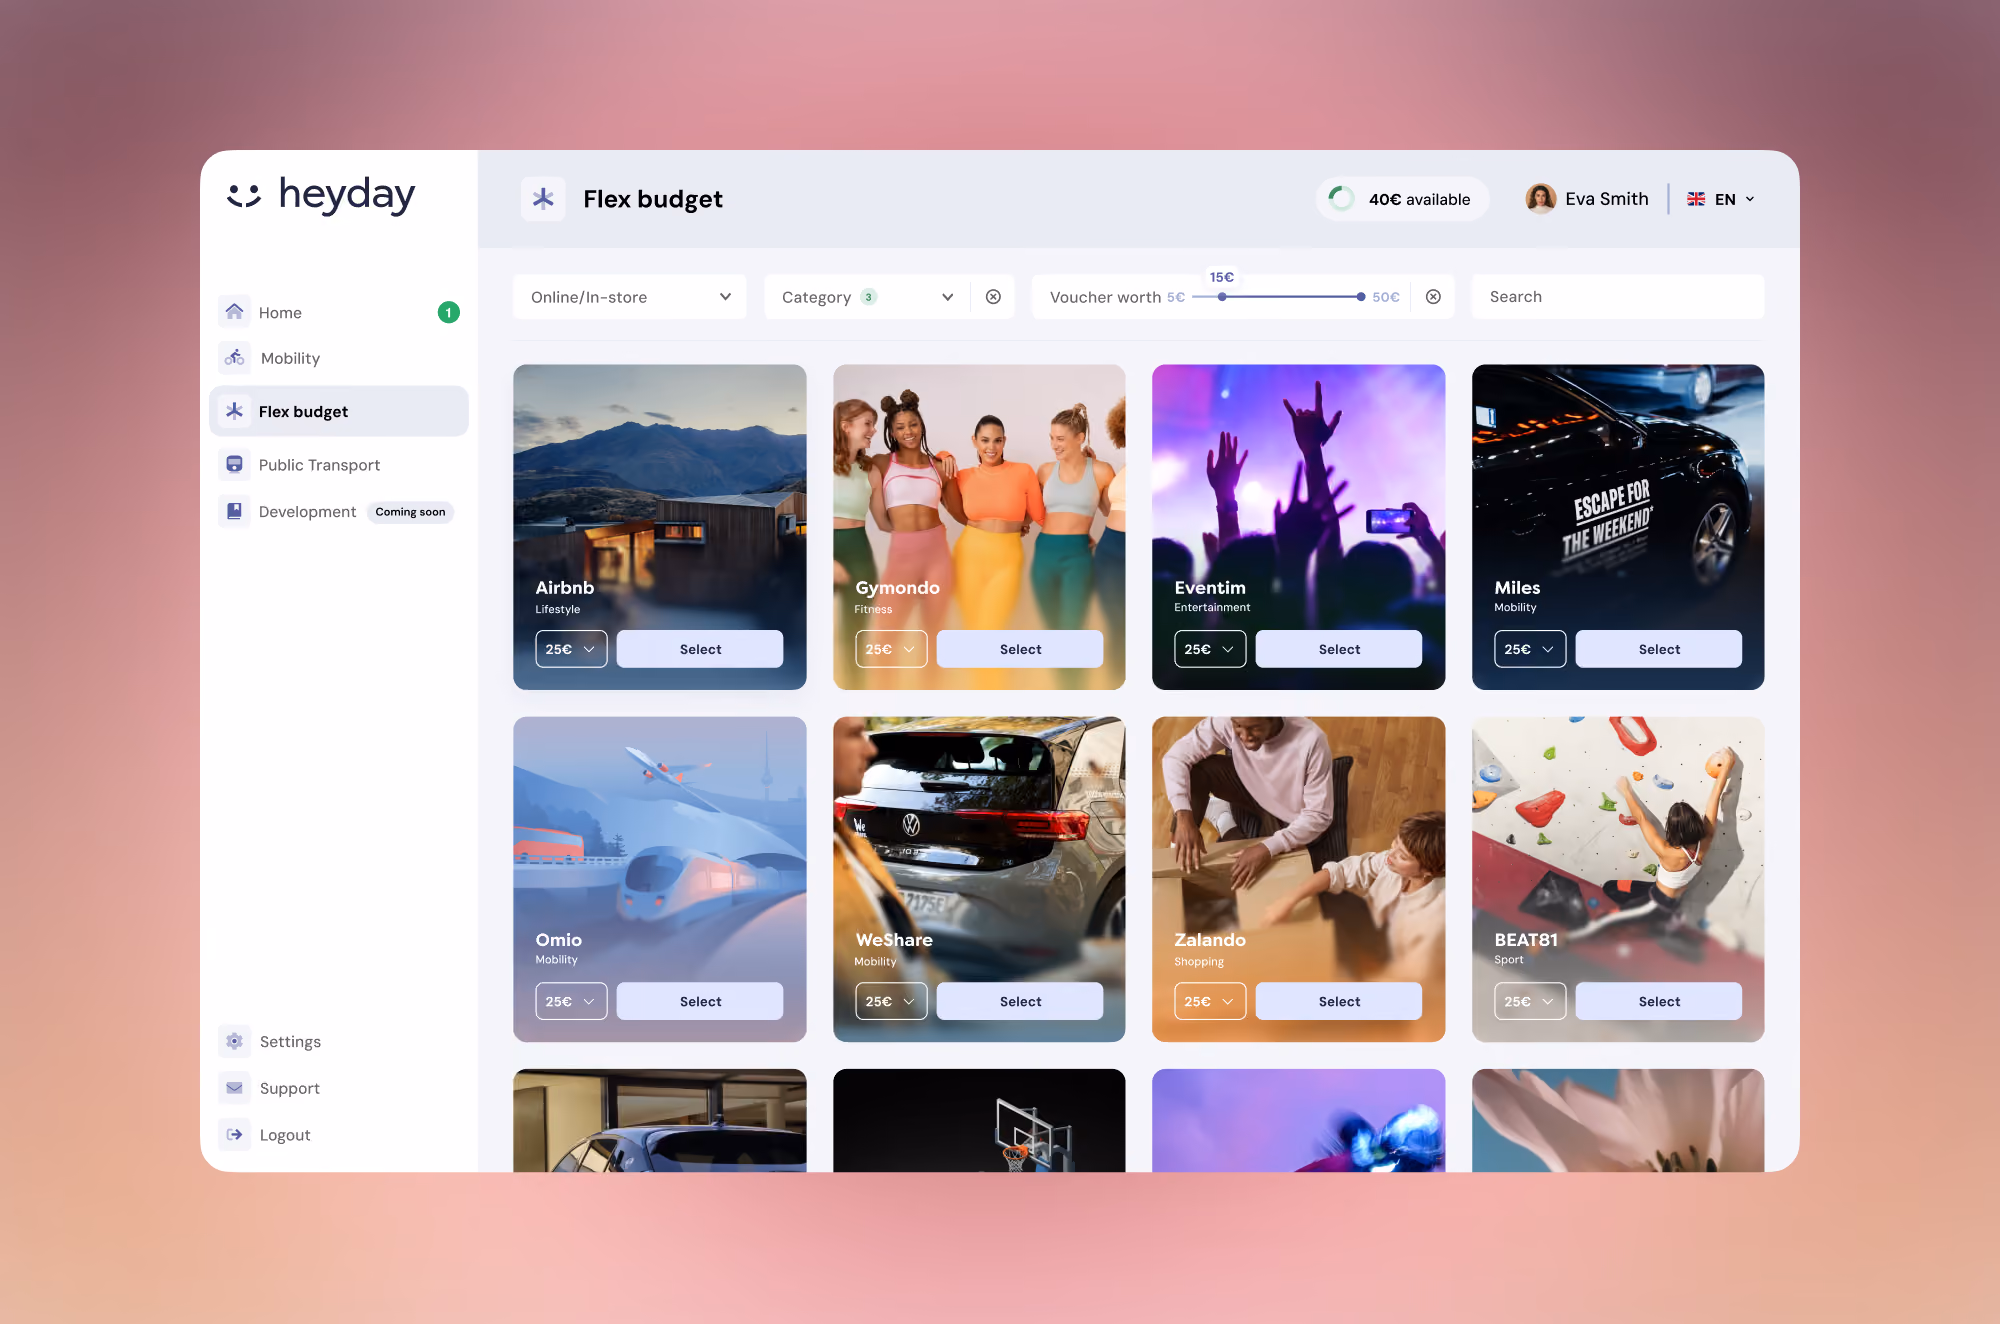The width and height of the screenshot is (2000, 1324).
Task: Click the Development book icon
Action: coord(234,511)
